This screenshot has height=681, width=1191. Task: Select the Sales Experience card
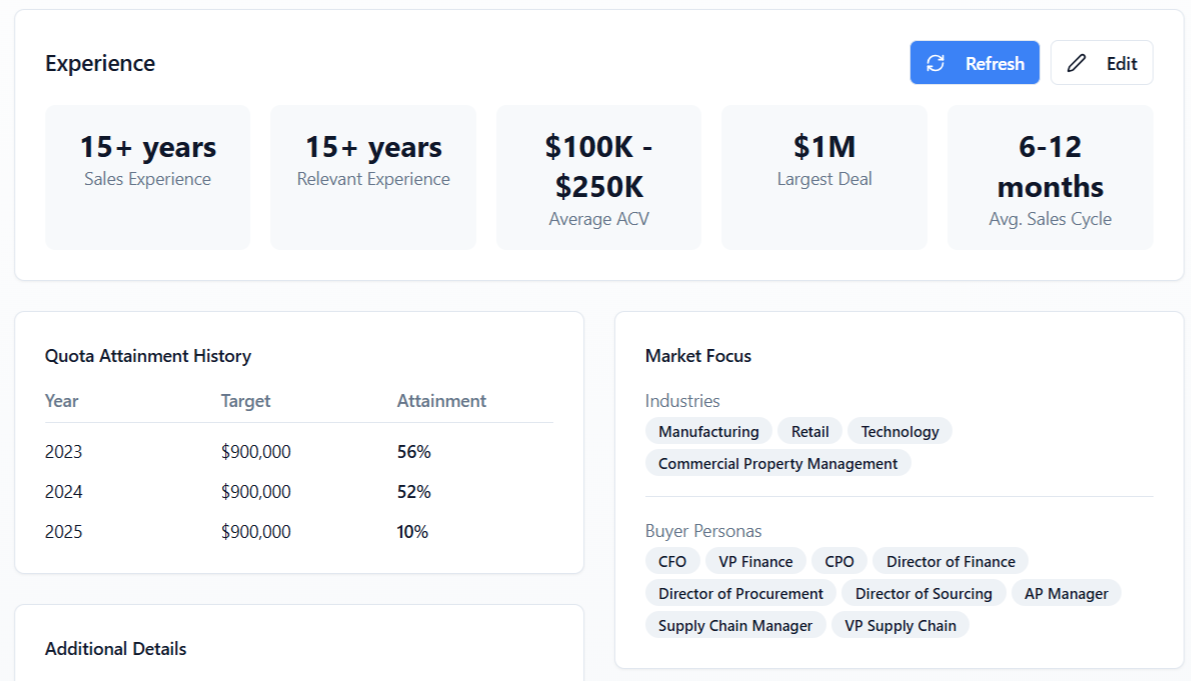point(147,178)
